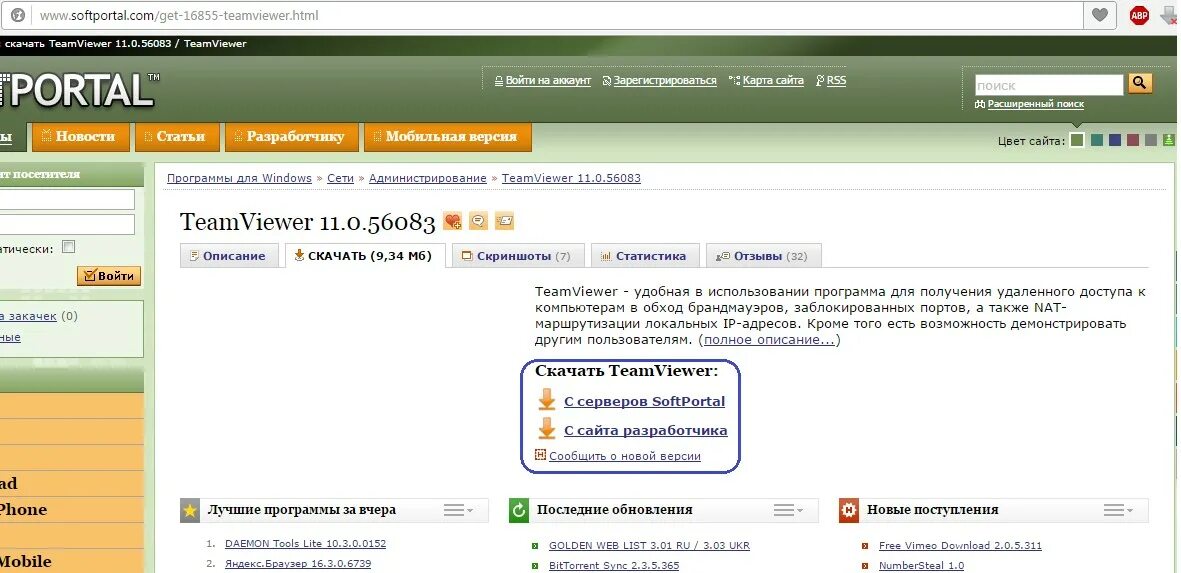Open the СКАЧАТЬ (9,34 Мб) tab

pyautogui.click(x=365, y=255)
